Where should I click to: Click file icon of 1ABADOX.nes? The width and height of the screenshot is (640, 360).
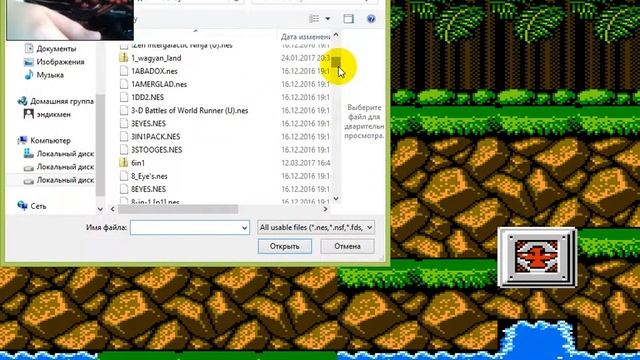pos(124,71)
